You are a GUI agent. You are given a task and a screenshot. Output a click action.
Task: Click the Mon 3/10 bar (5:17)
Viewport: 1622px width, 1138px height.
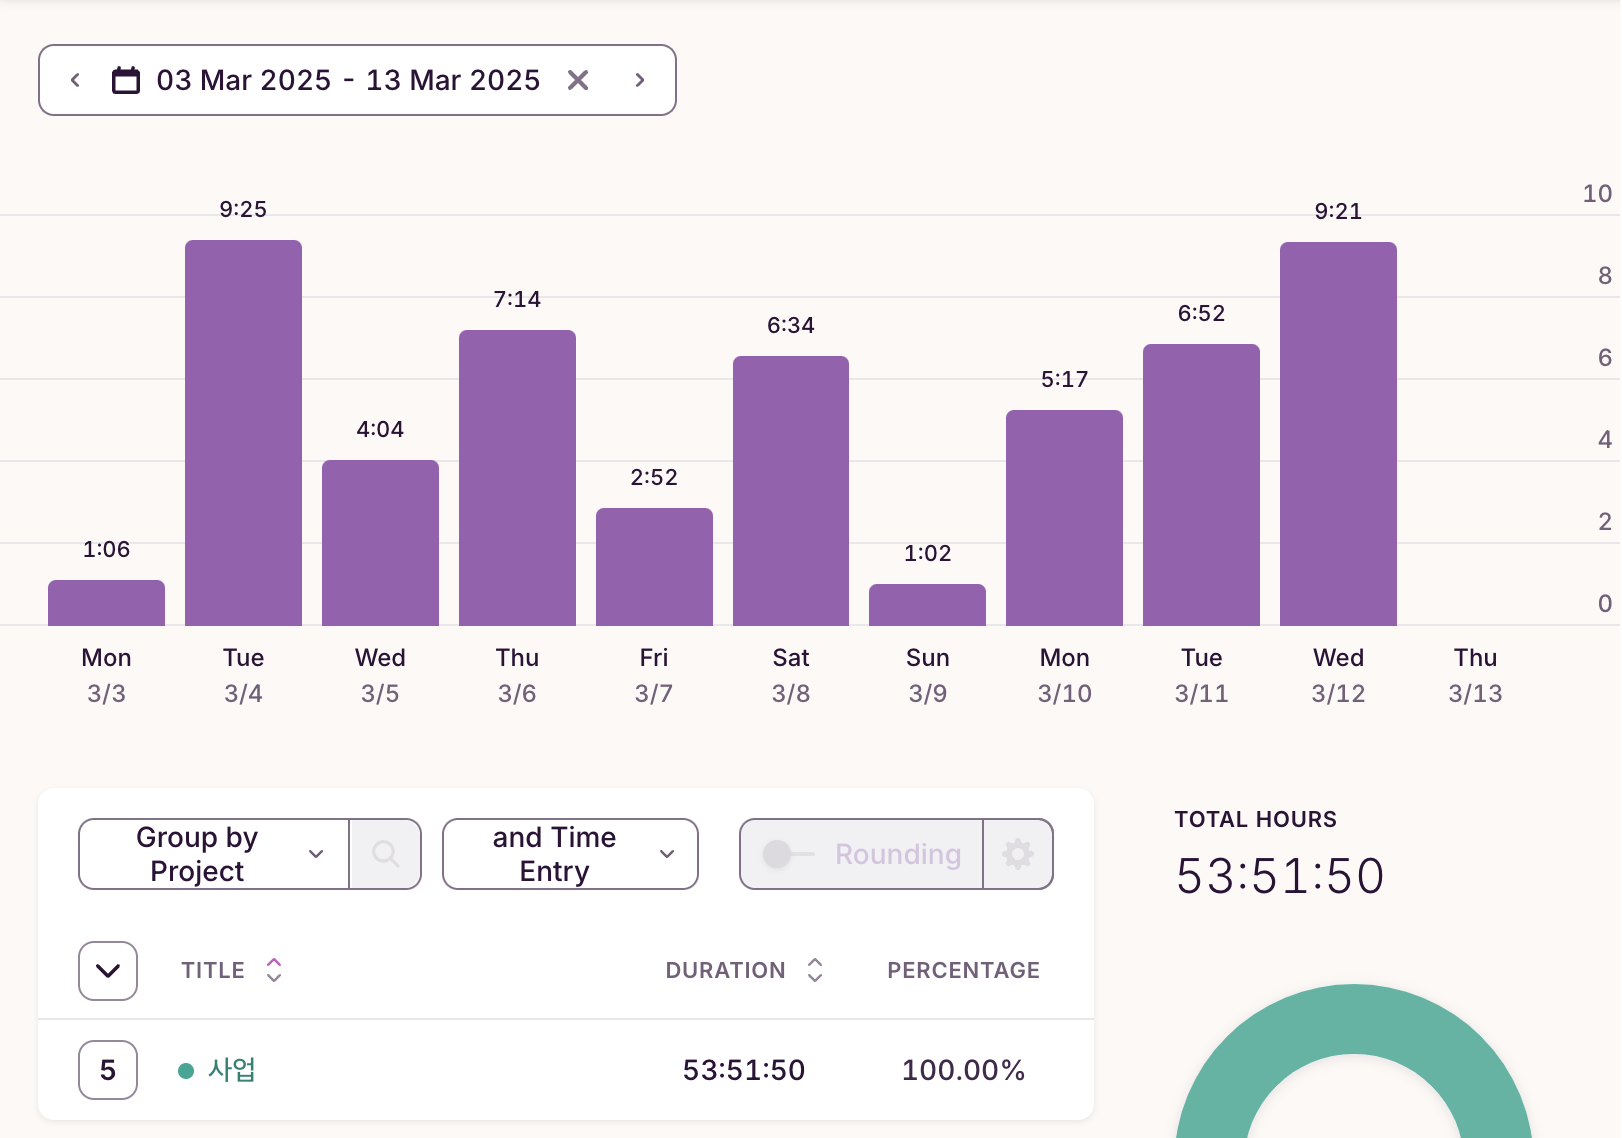pos(1064,518)
